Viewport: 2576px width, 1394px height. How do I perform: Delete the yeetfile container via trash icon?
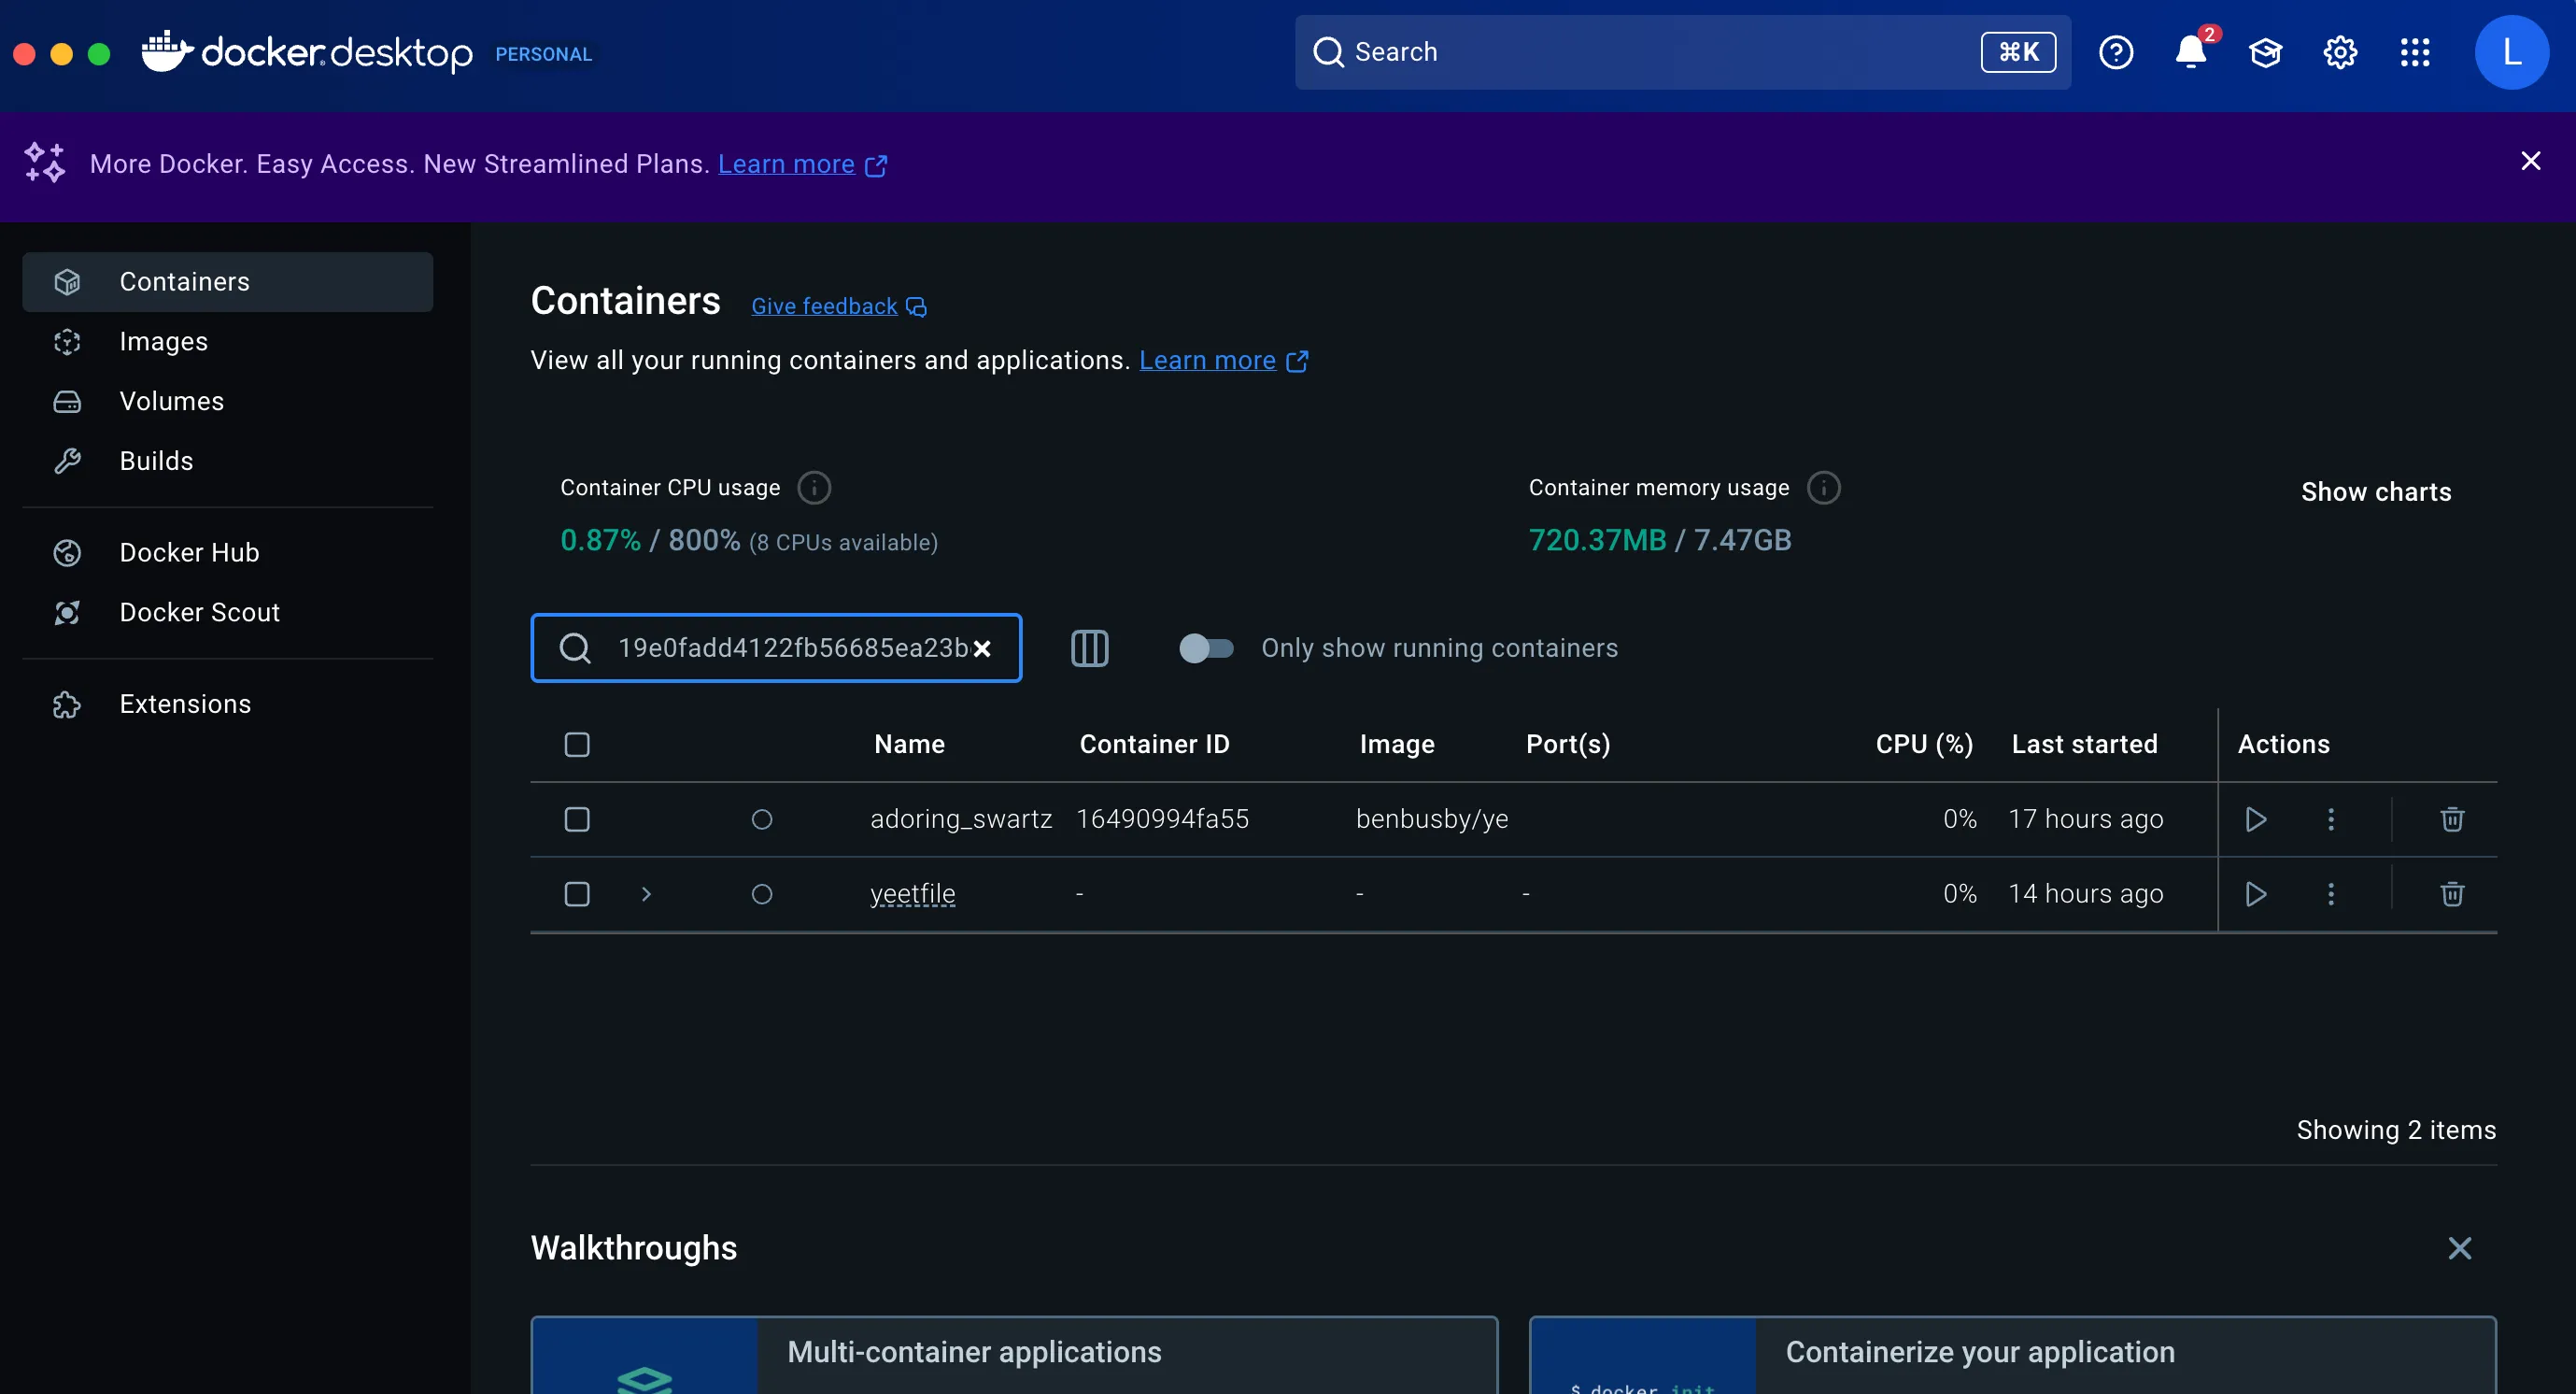pos(2451,894)
